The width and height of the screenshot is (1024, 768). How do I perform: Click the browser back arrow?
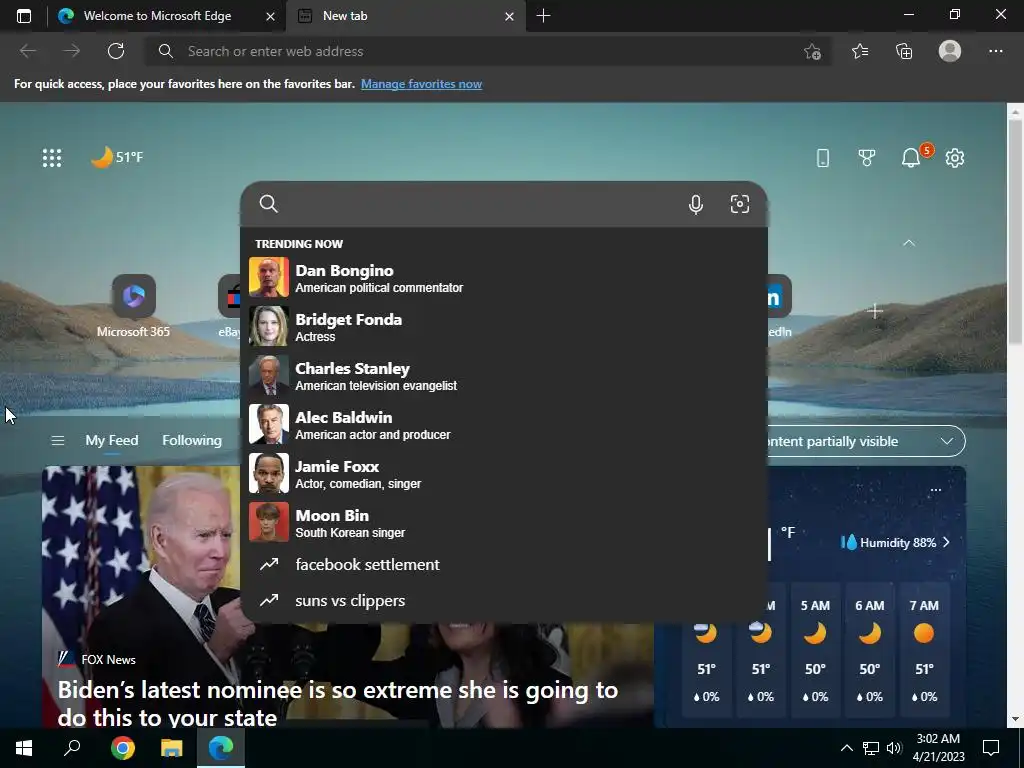tap(27, 51)
